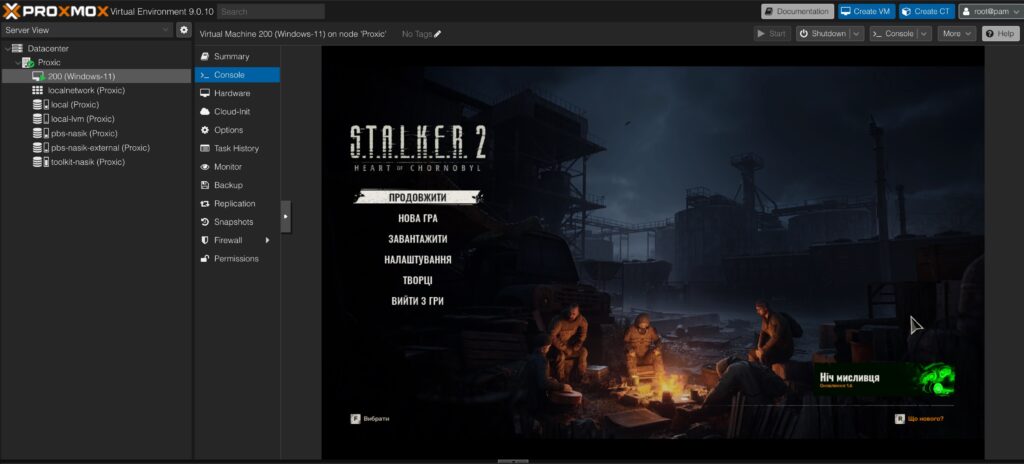Click the S.T.A.L.K.E.R. 2 game logo
The image size is (1024, 464).
pos(418,147)
